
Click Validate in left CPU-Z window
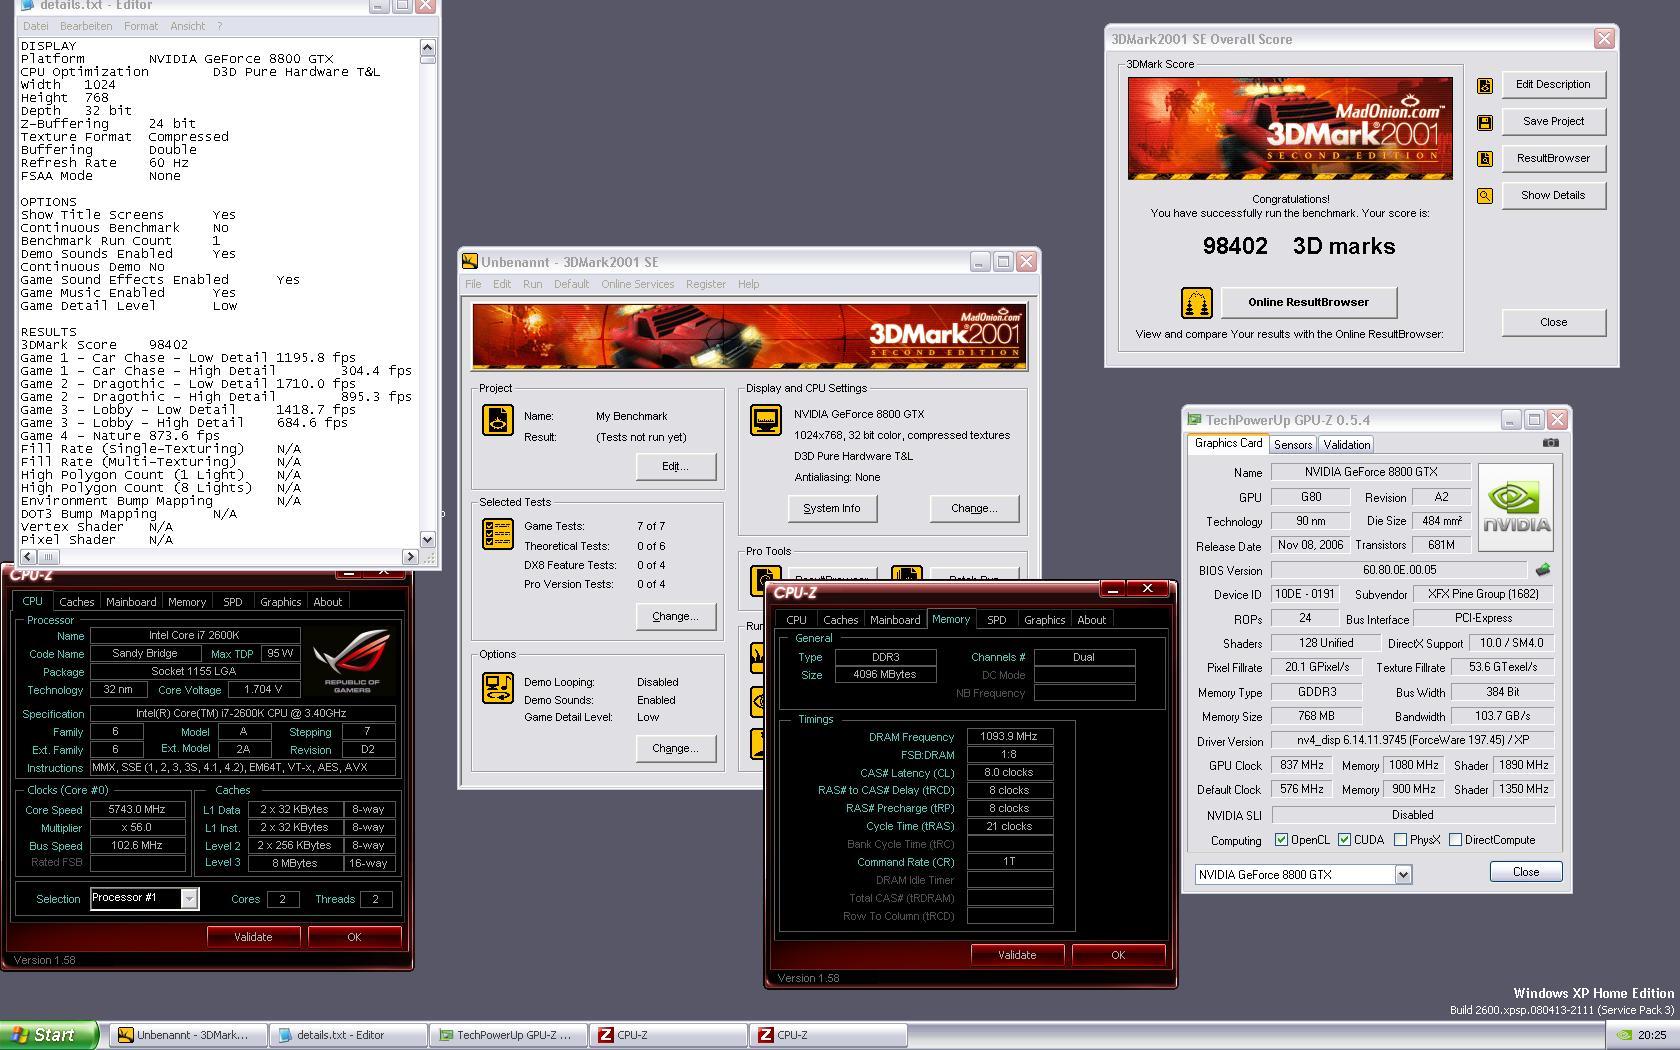click(x=253, y=937)
